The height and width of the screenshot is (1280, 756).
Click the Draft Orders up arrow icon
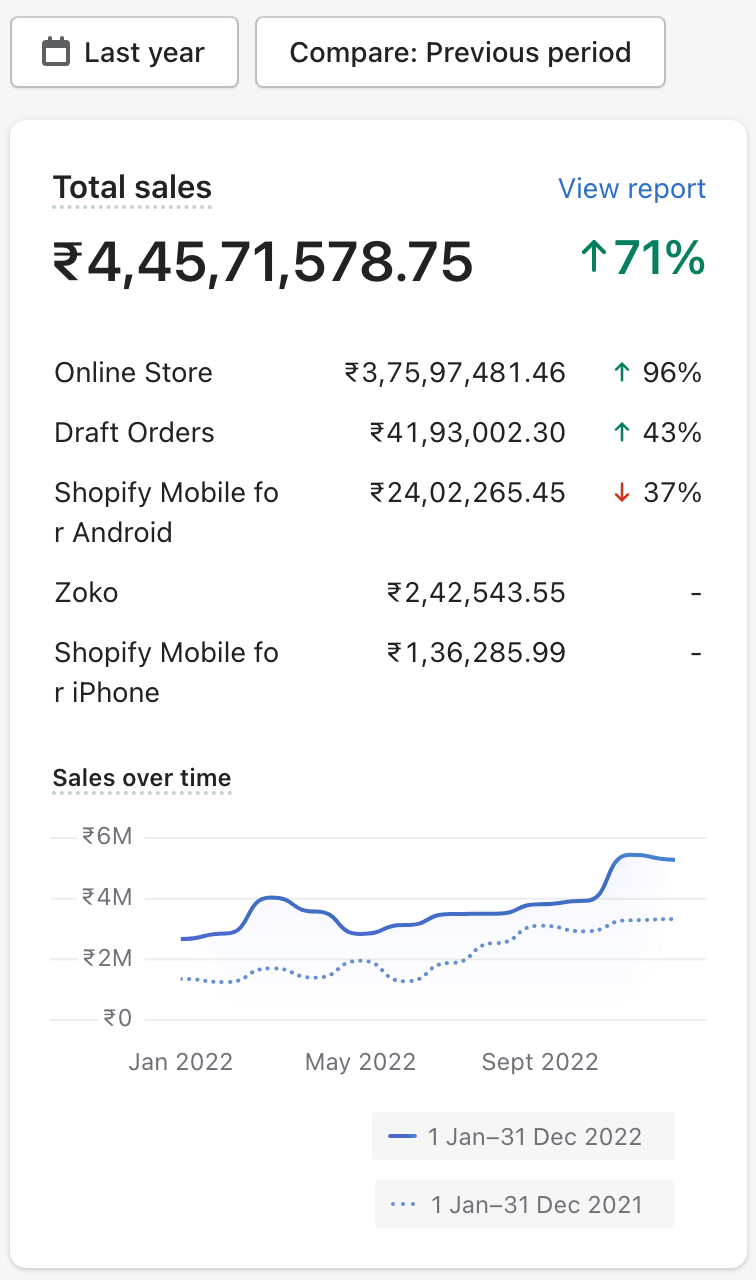point(621,433)
